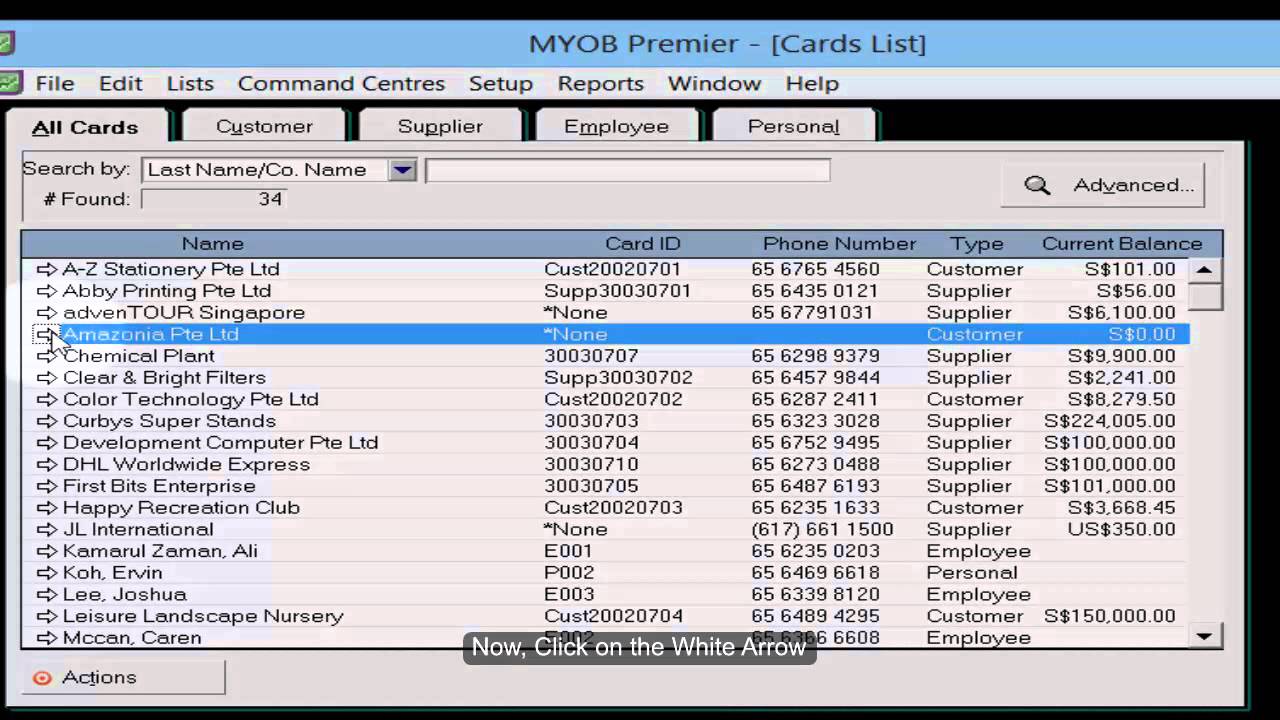Click the magnifier icon on Advanced button

coord(1037,185)
